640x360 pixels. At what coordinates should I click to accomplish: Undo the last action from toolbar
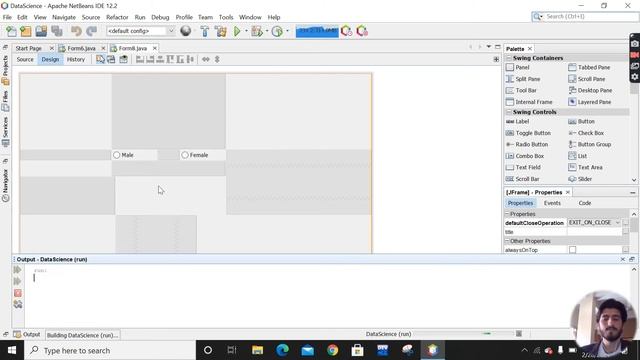tap(76, 31)
